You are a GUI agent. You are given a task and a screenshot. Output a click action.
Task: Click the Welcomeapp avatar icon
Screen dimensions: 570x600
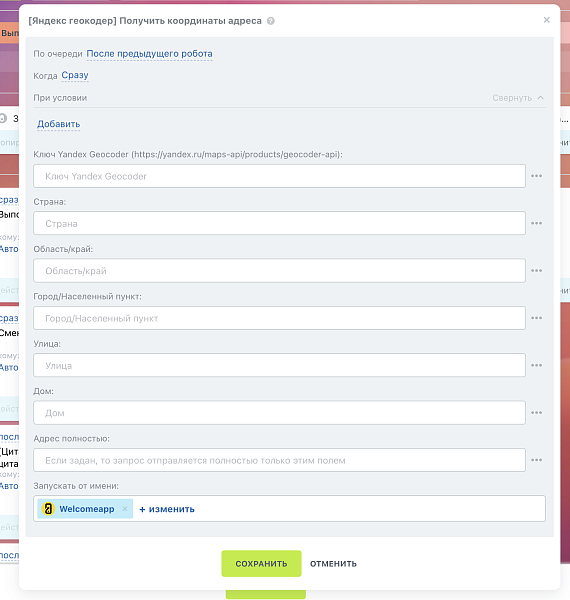[x=48, y=509]
